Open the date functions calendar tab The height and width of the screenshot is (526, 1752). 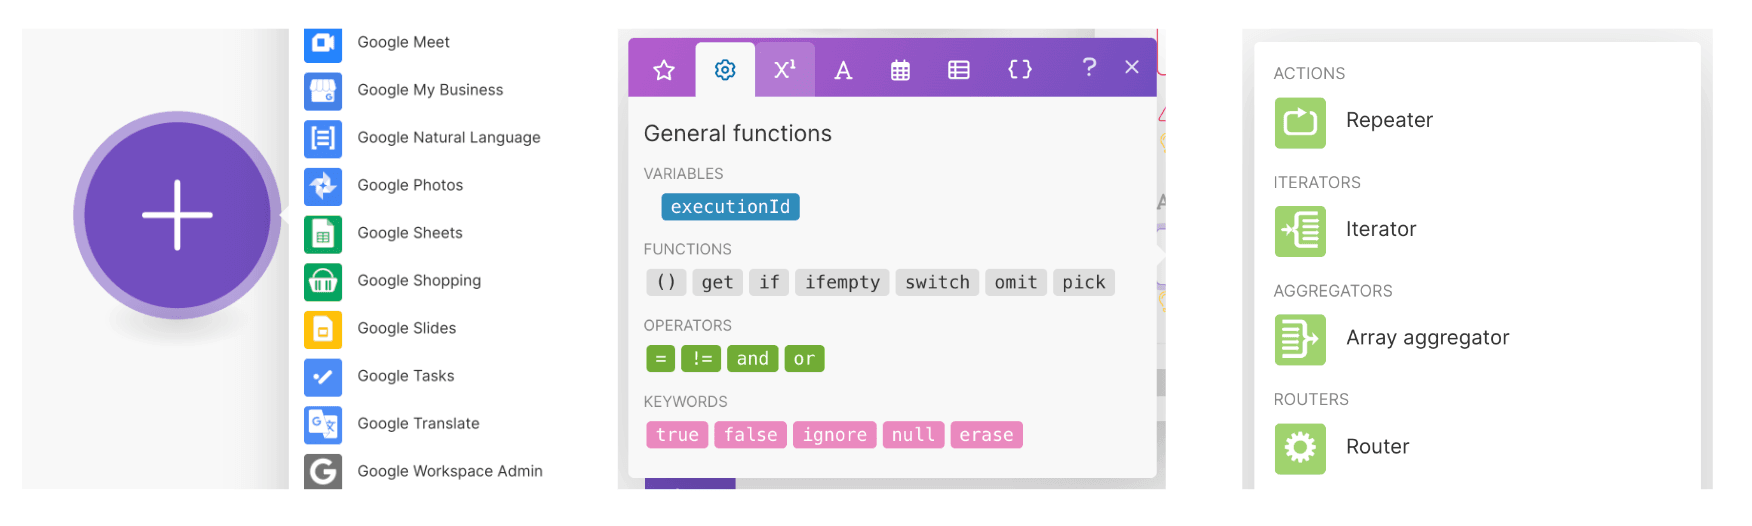pos(900,70)
